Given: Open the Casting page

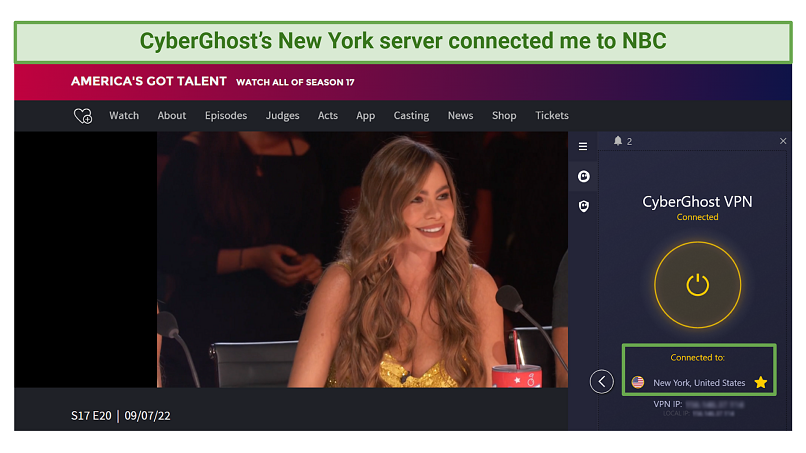Looking at the screenshot, I should pyautogui.click(x=411, y=116).
